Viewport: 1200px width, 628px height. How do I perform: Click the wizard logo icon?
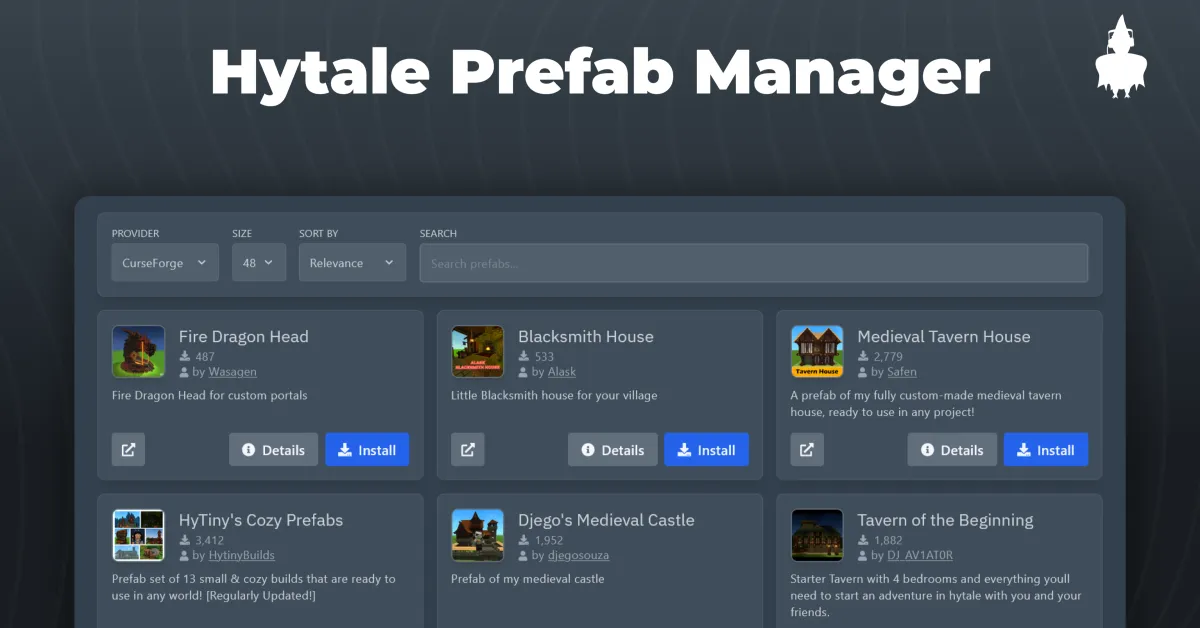(x=1121, y=59)
